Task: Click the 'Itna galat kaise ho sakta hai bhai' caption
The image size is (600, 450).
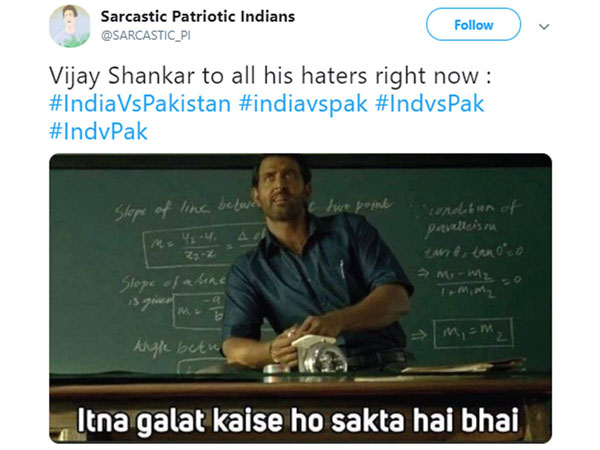Action: (298, 420)
